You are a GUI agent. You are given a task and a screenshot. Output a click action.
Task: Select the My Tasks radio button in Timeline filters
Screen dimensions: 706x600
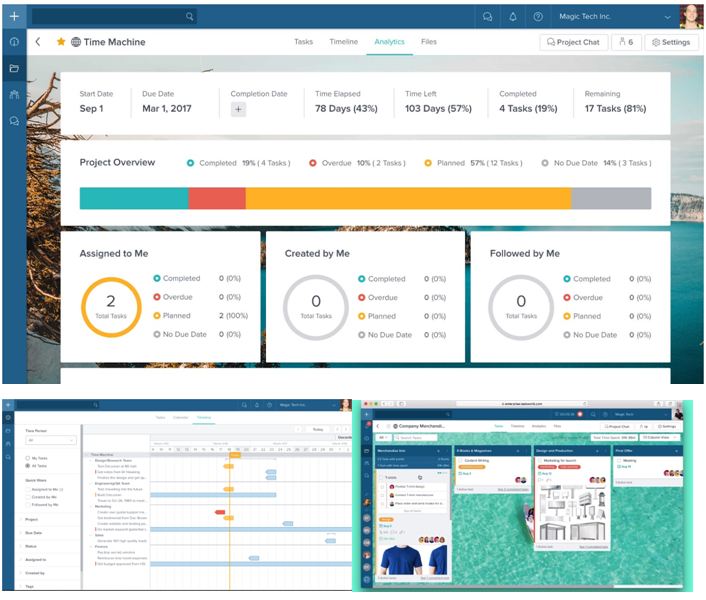point(28,458)
